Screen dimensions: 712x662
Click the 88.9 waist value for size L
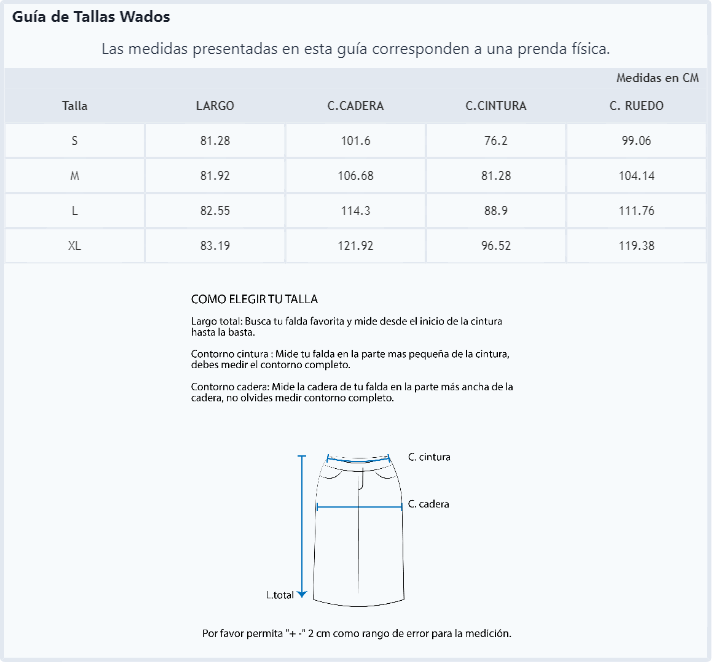click(496, 211)
